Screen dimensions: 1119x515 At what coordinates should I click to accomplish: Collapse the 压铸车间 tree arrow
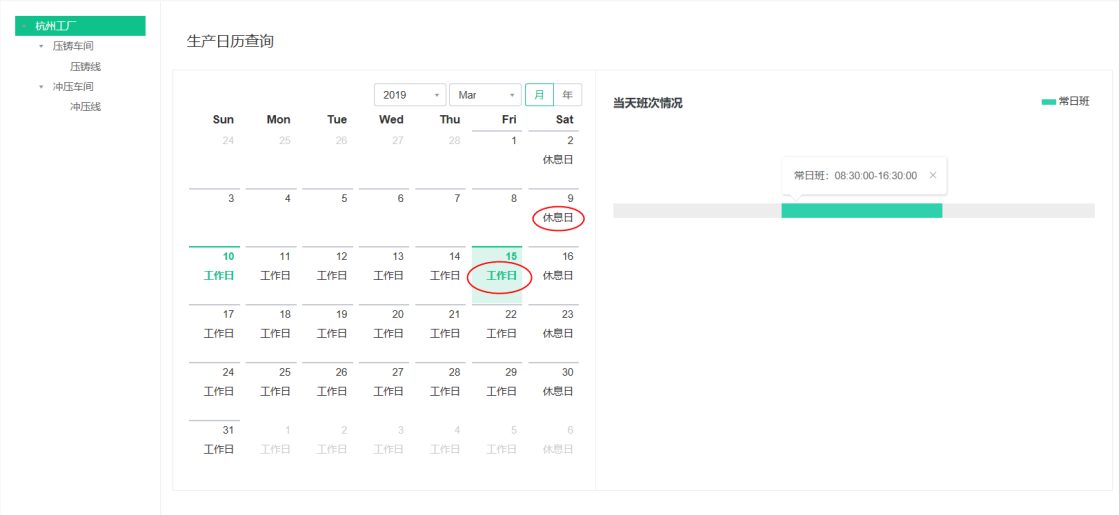[41, 46]
